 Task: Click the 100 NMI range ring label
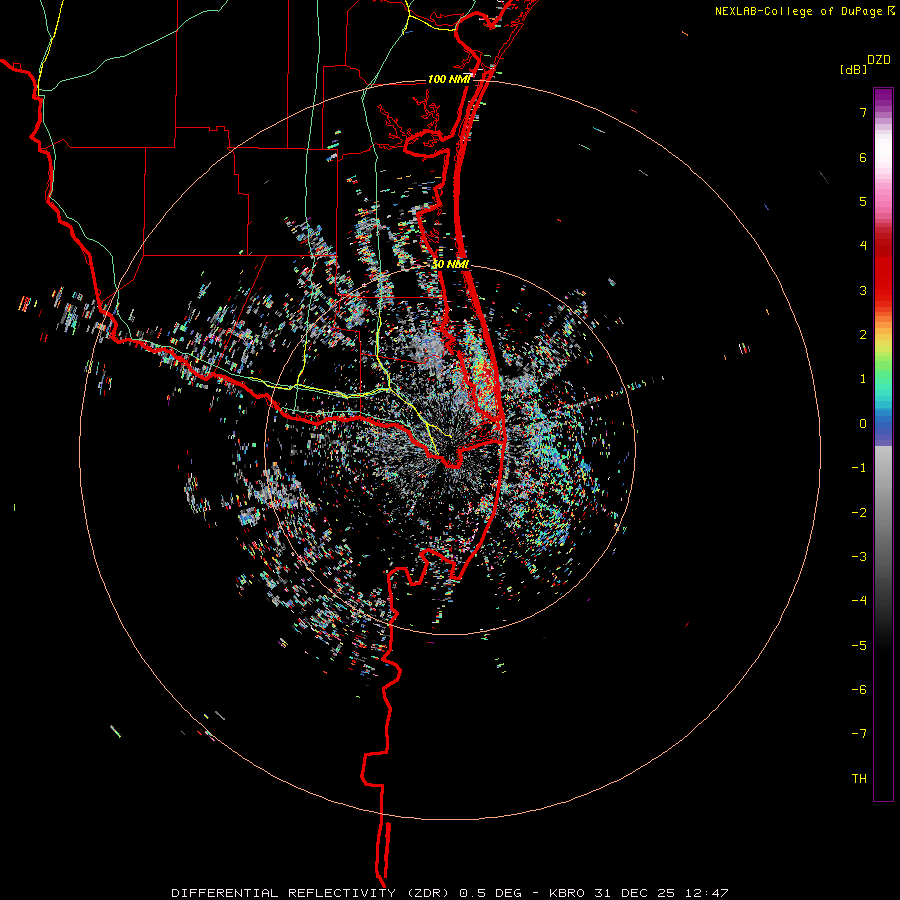tap(449, 79)
